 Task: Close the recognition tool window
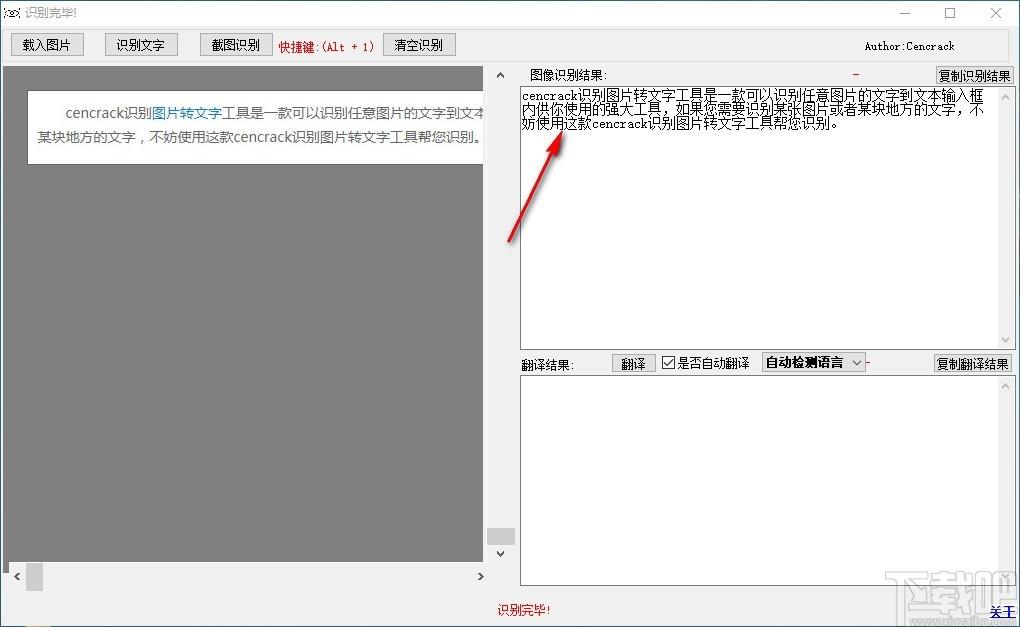click(x=996, y=13)
